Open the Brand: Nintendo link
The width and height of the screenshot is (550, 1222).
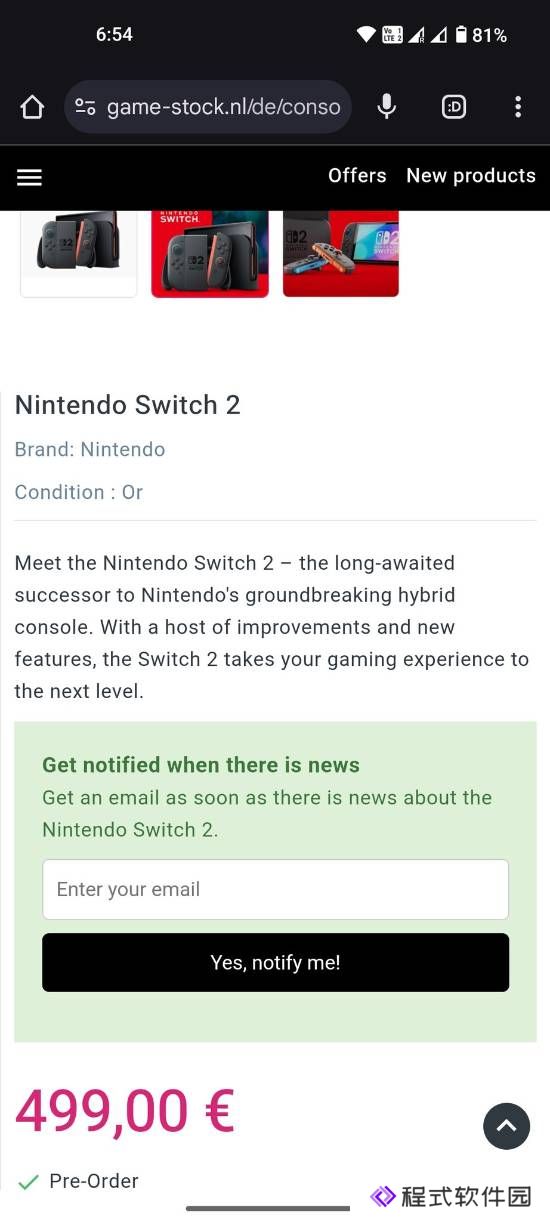[x=90, y=449]
